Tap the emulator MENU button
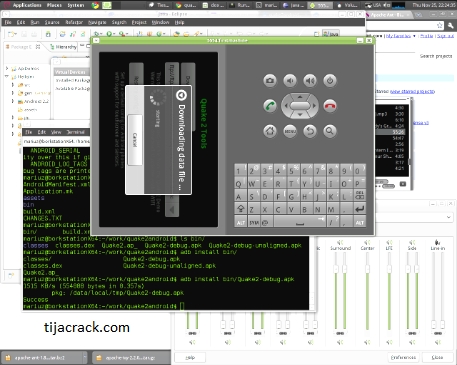This screenshot has height=365, width=457. coord(290,131)
